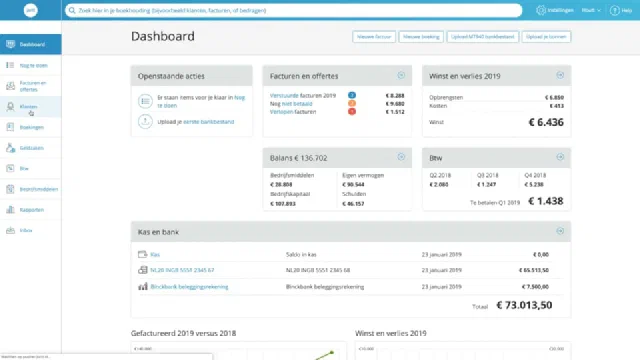Viewport: 640px width, 360px height.
Task: Open the Btw card arrow icon
Action: pyautogui.click(x=560, y=157)
